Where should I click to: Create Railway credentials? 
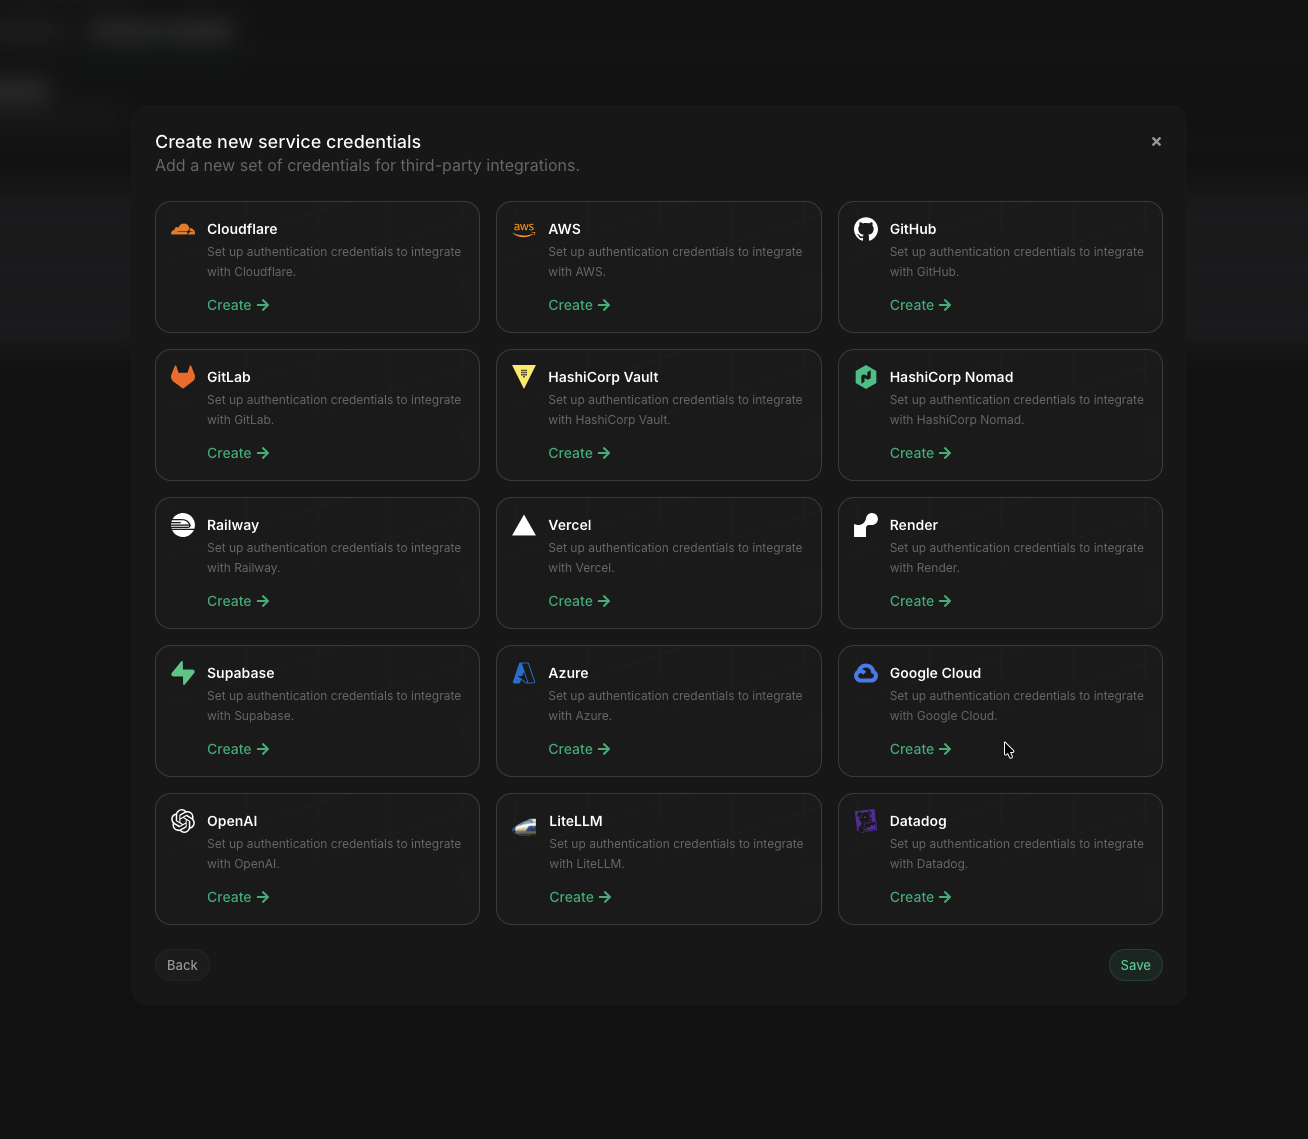238,601
